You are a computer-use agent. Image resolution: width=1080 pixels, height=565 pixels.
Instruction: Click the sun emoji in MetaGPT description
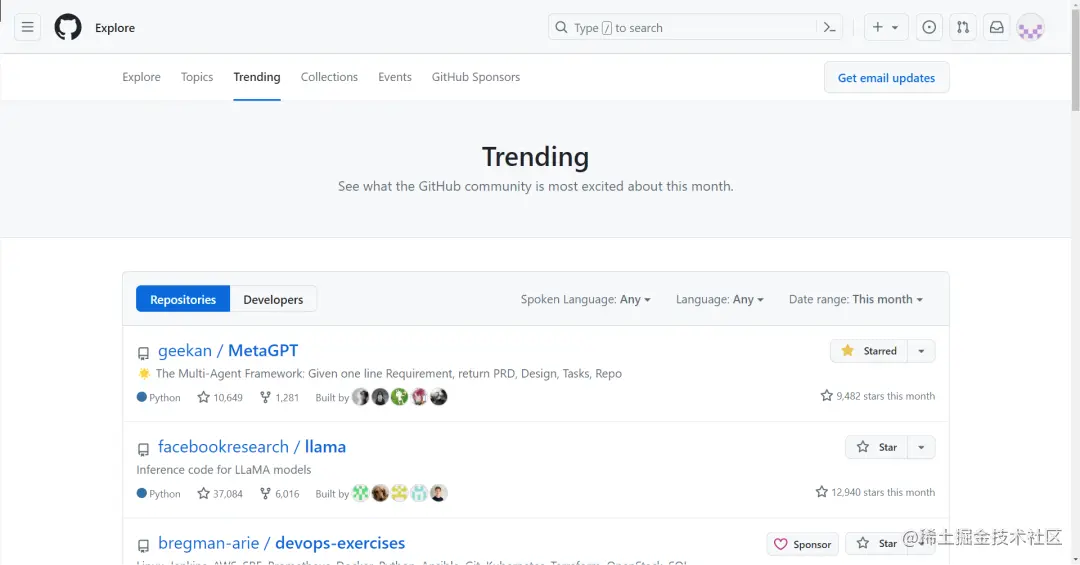(144, 373)
